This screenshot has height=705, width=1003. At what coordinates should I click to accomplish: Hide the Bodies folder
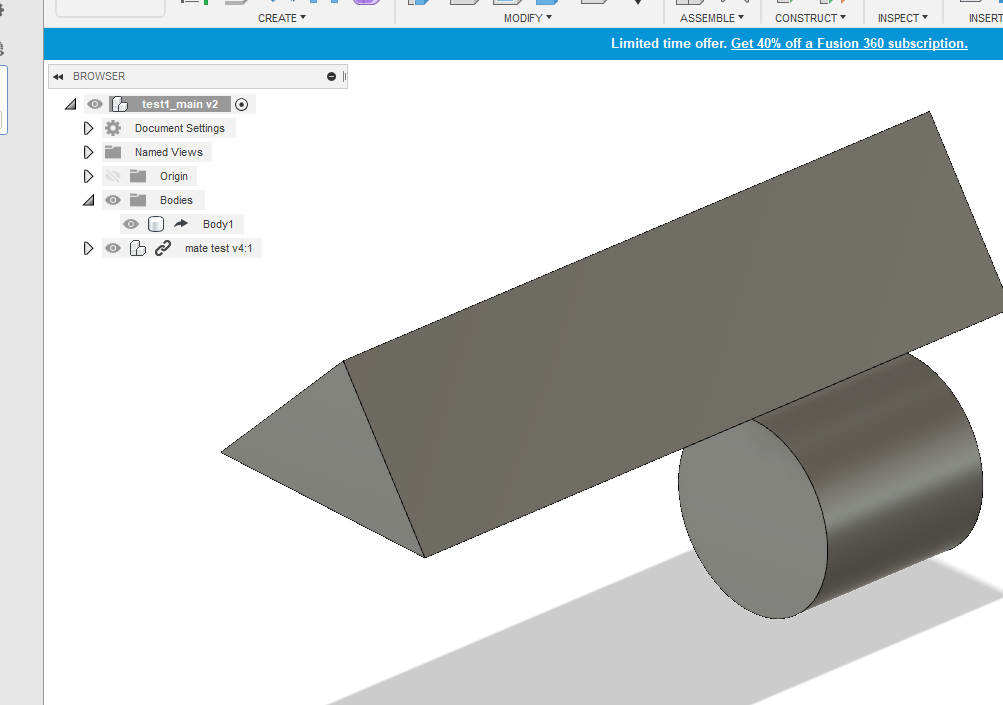[113, 200]
